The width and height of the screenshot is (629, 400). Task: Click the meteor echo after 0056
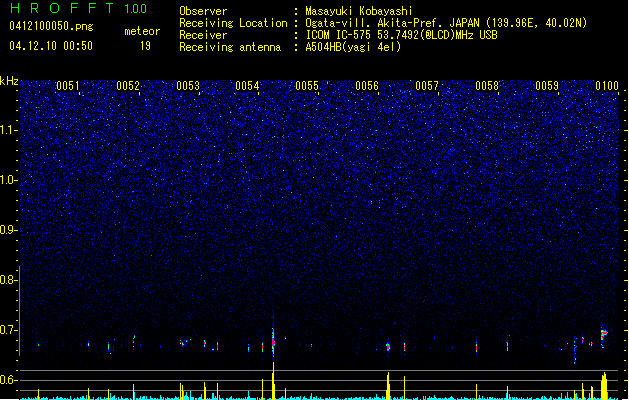click(x=388, y=347)
